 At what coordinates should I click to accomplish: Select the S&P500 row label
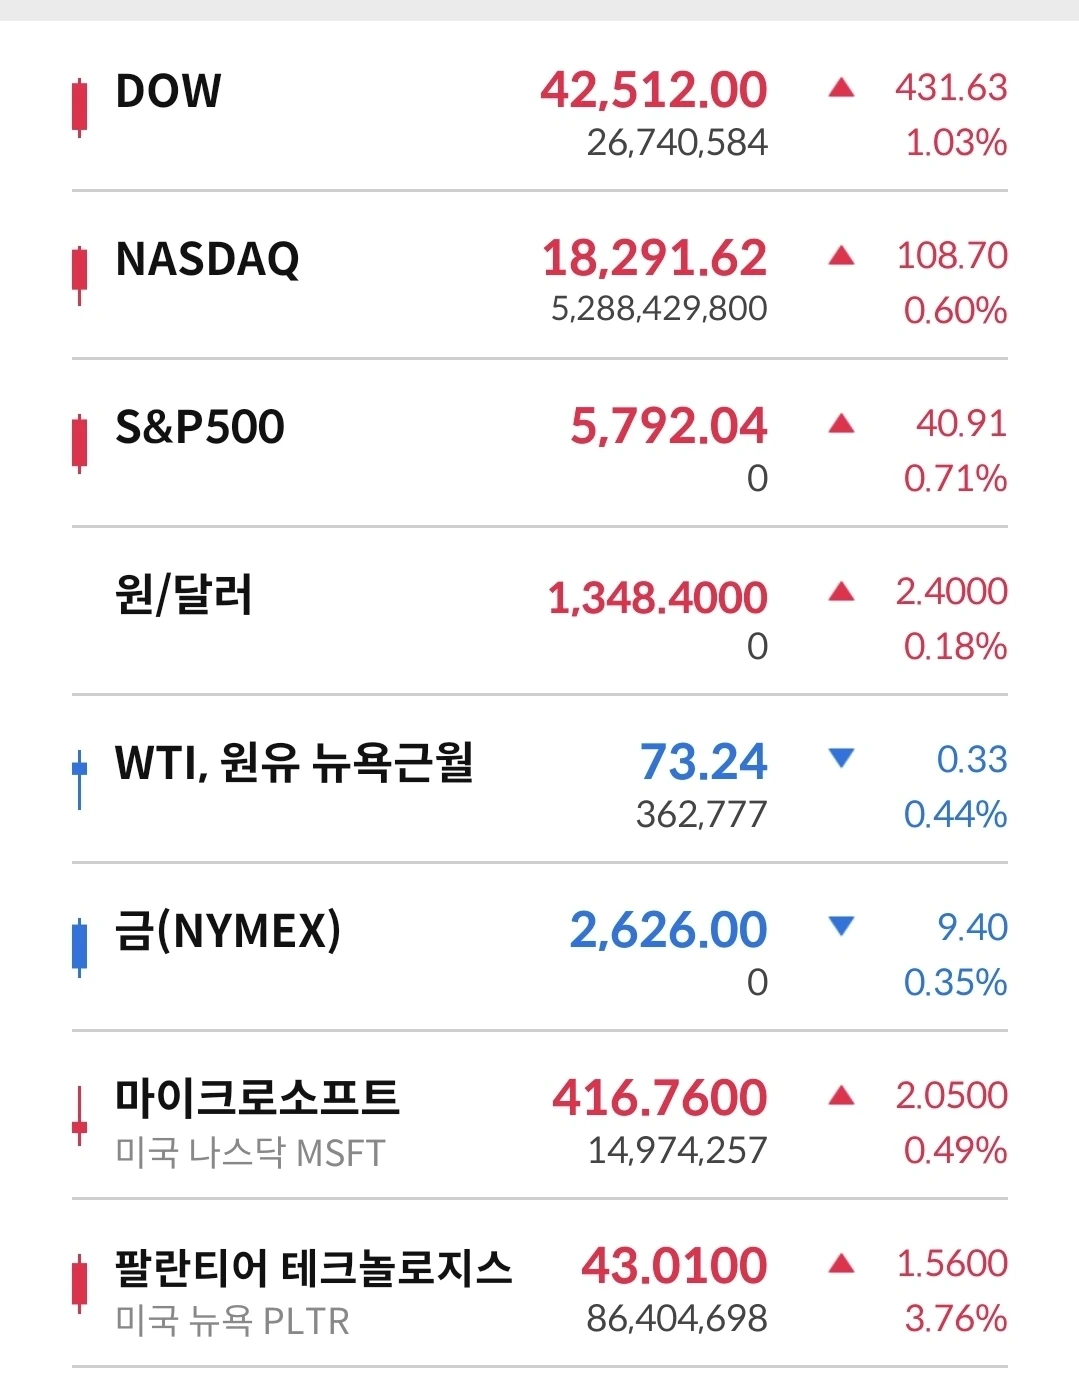click(200, 427)
